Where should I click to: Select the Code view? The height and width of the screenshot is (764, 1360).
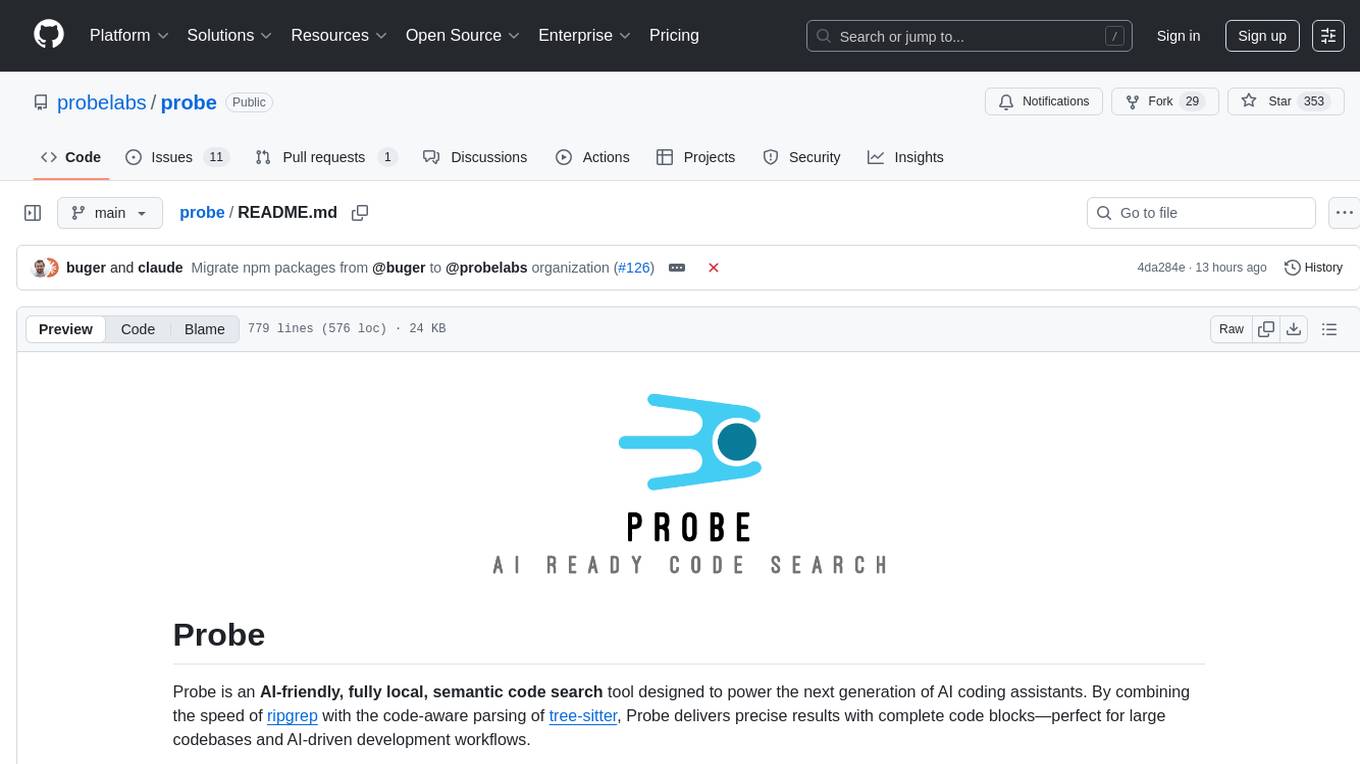point(138,329)
